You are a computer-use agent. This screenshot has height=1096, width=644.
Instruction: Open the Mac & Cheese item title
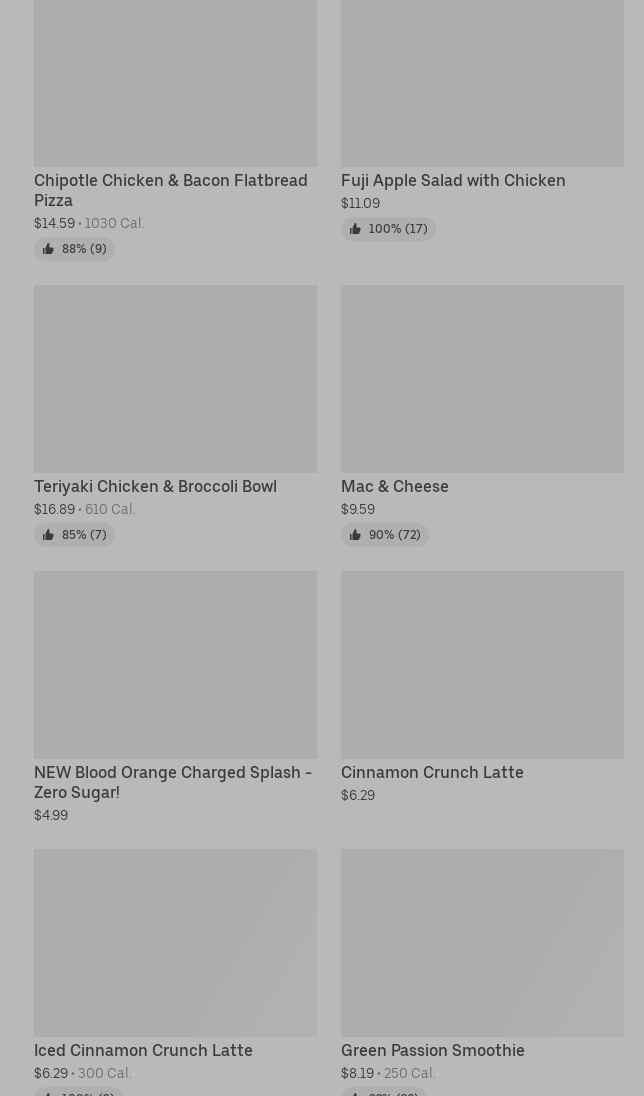[395, 487]
